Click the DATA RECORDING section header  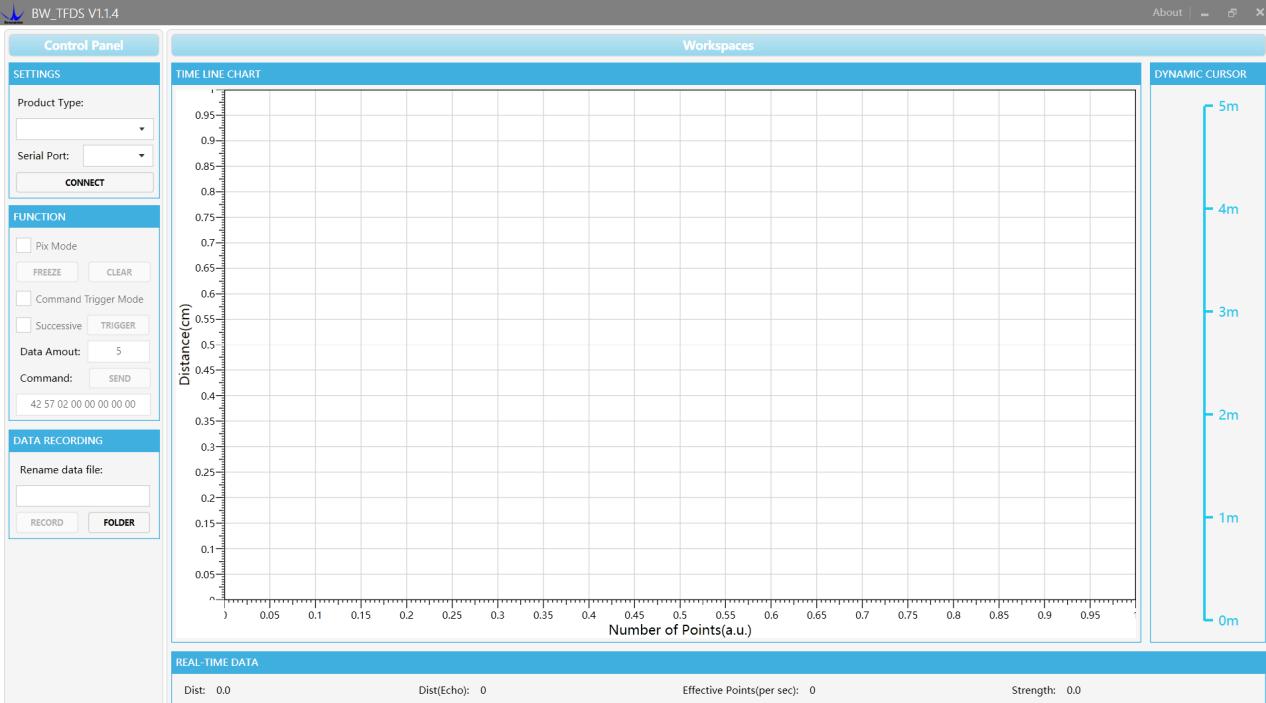click(x=84, y=440)
